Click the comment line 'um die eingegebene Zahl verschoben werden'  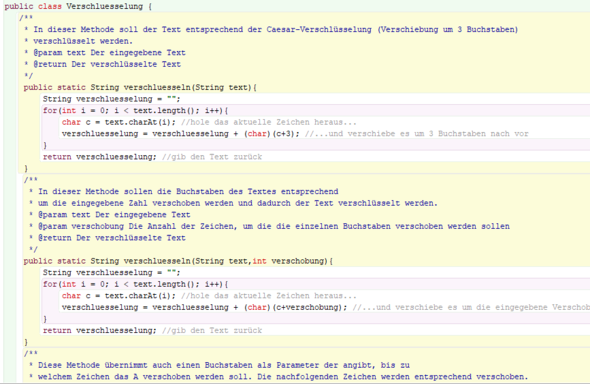238,203
